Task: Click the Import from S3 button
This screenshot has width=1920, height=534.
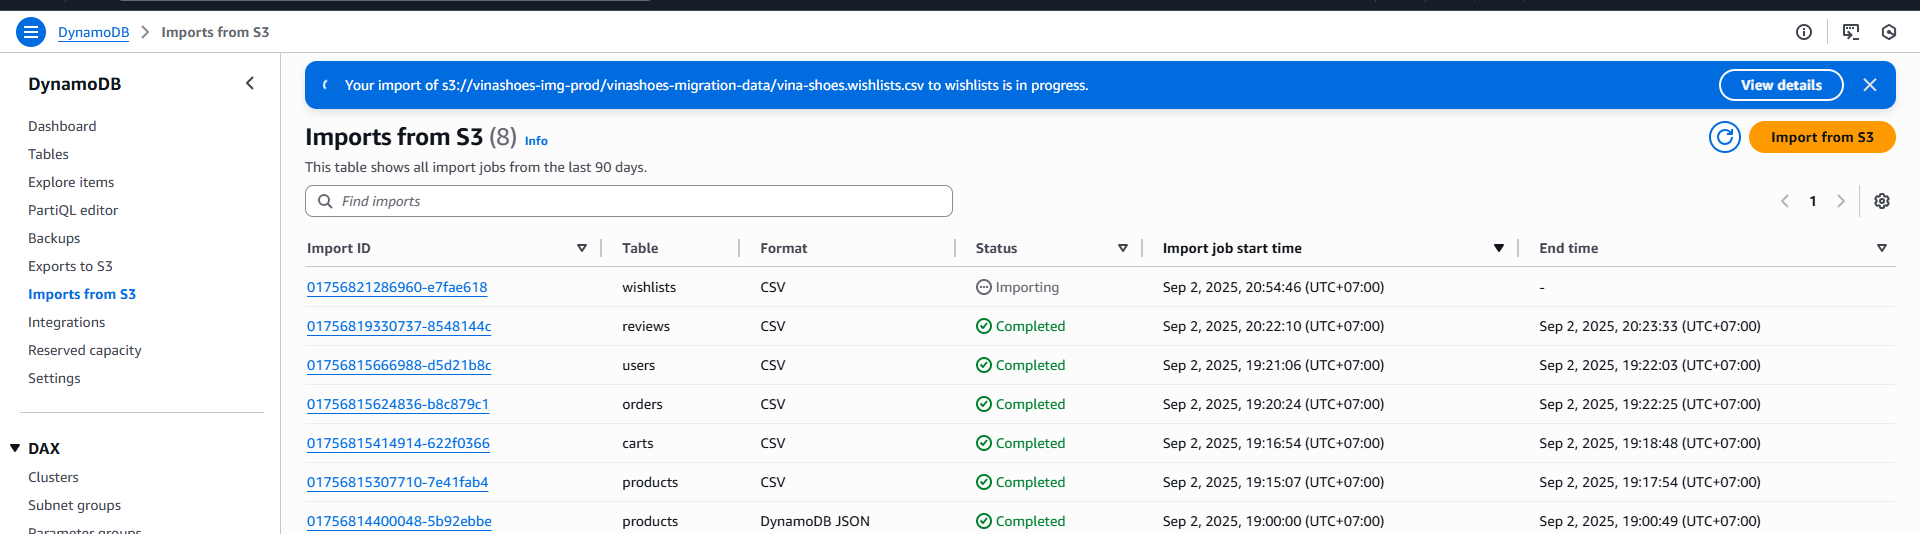Action: 1821,137
